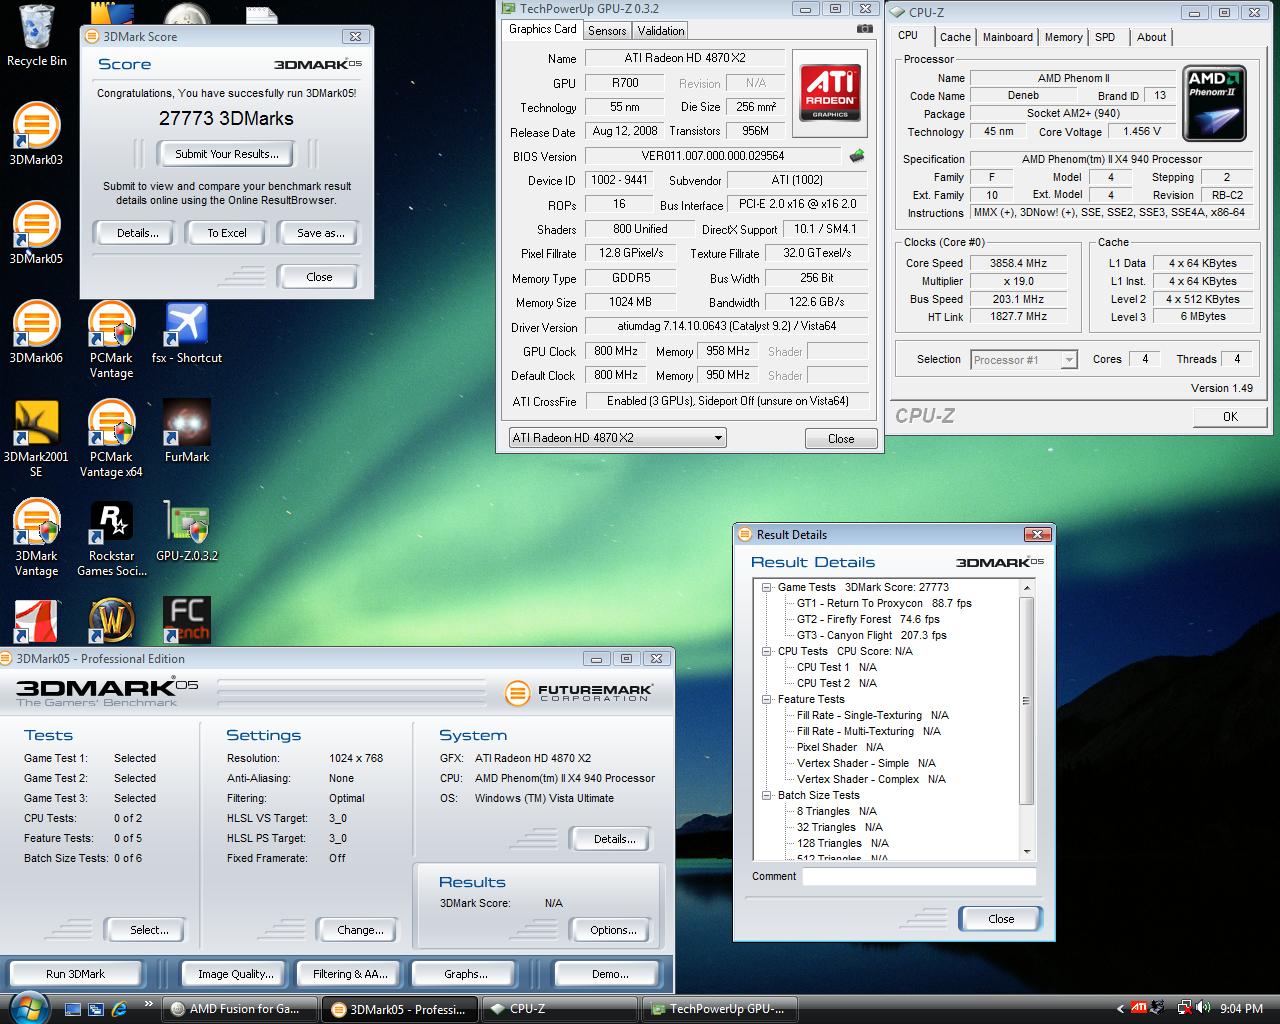Open the FC bench desktop icon
This screenshot has height=1024, width=1280.
(x=187, y=620)
